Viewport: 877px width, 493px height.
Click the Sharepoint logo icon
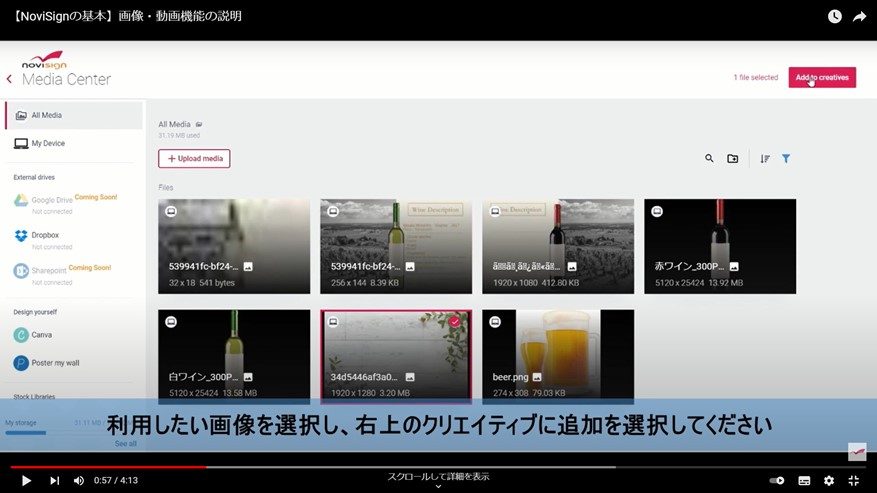click(x=21, y=271)
